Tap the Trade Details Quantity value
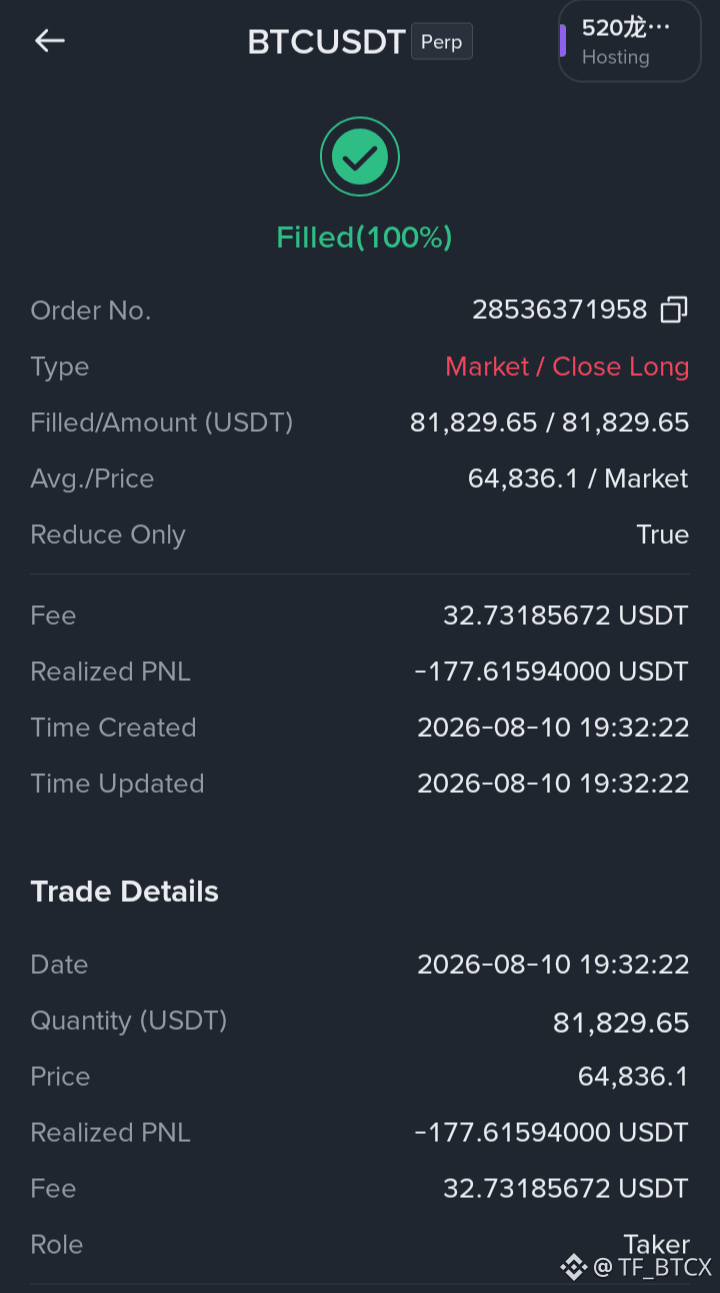The height and width of the screenshot is (1293, 720). point(621,1022)
